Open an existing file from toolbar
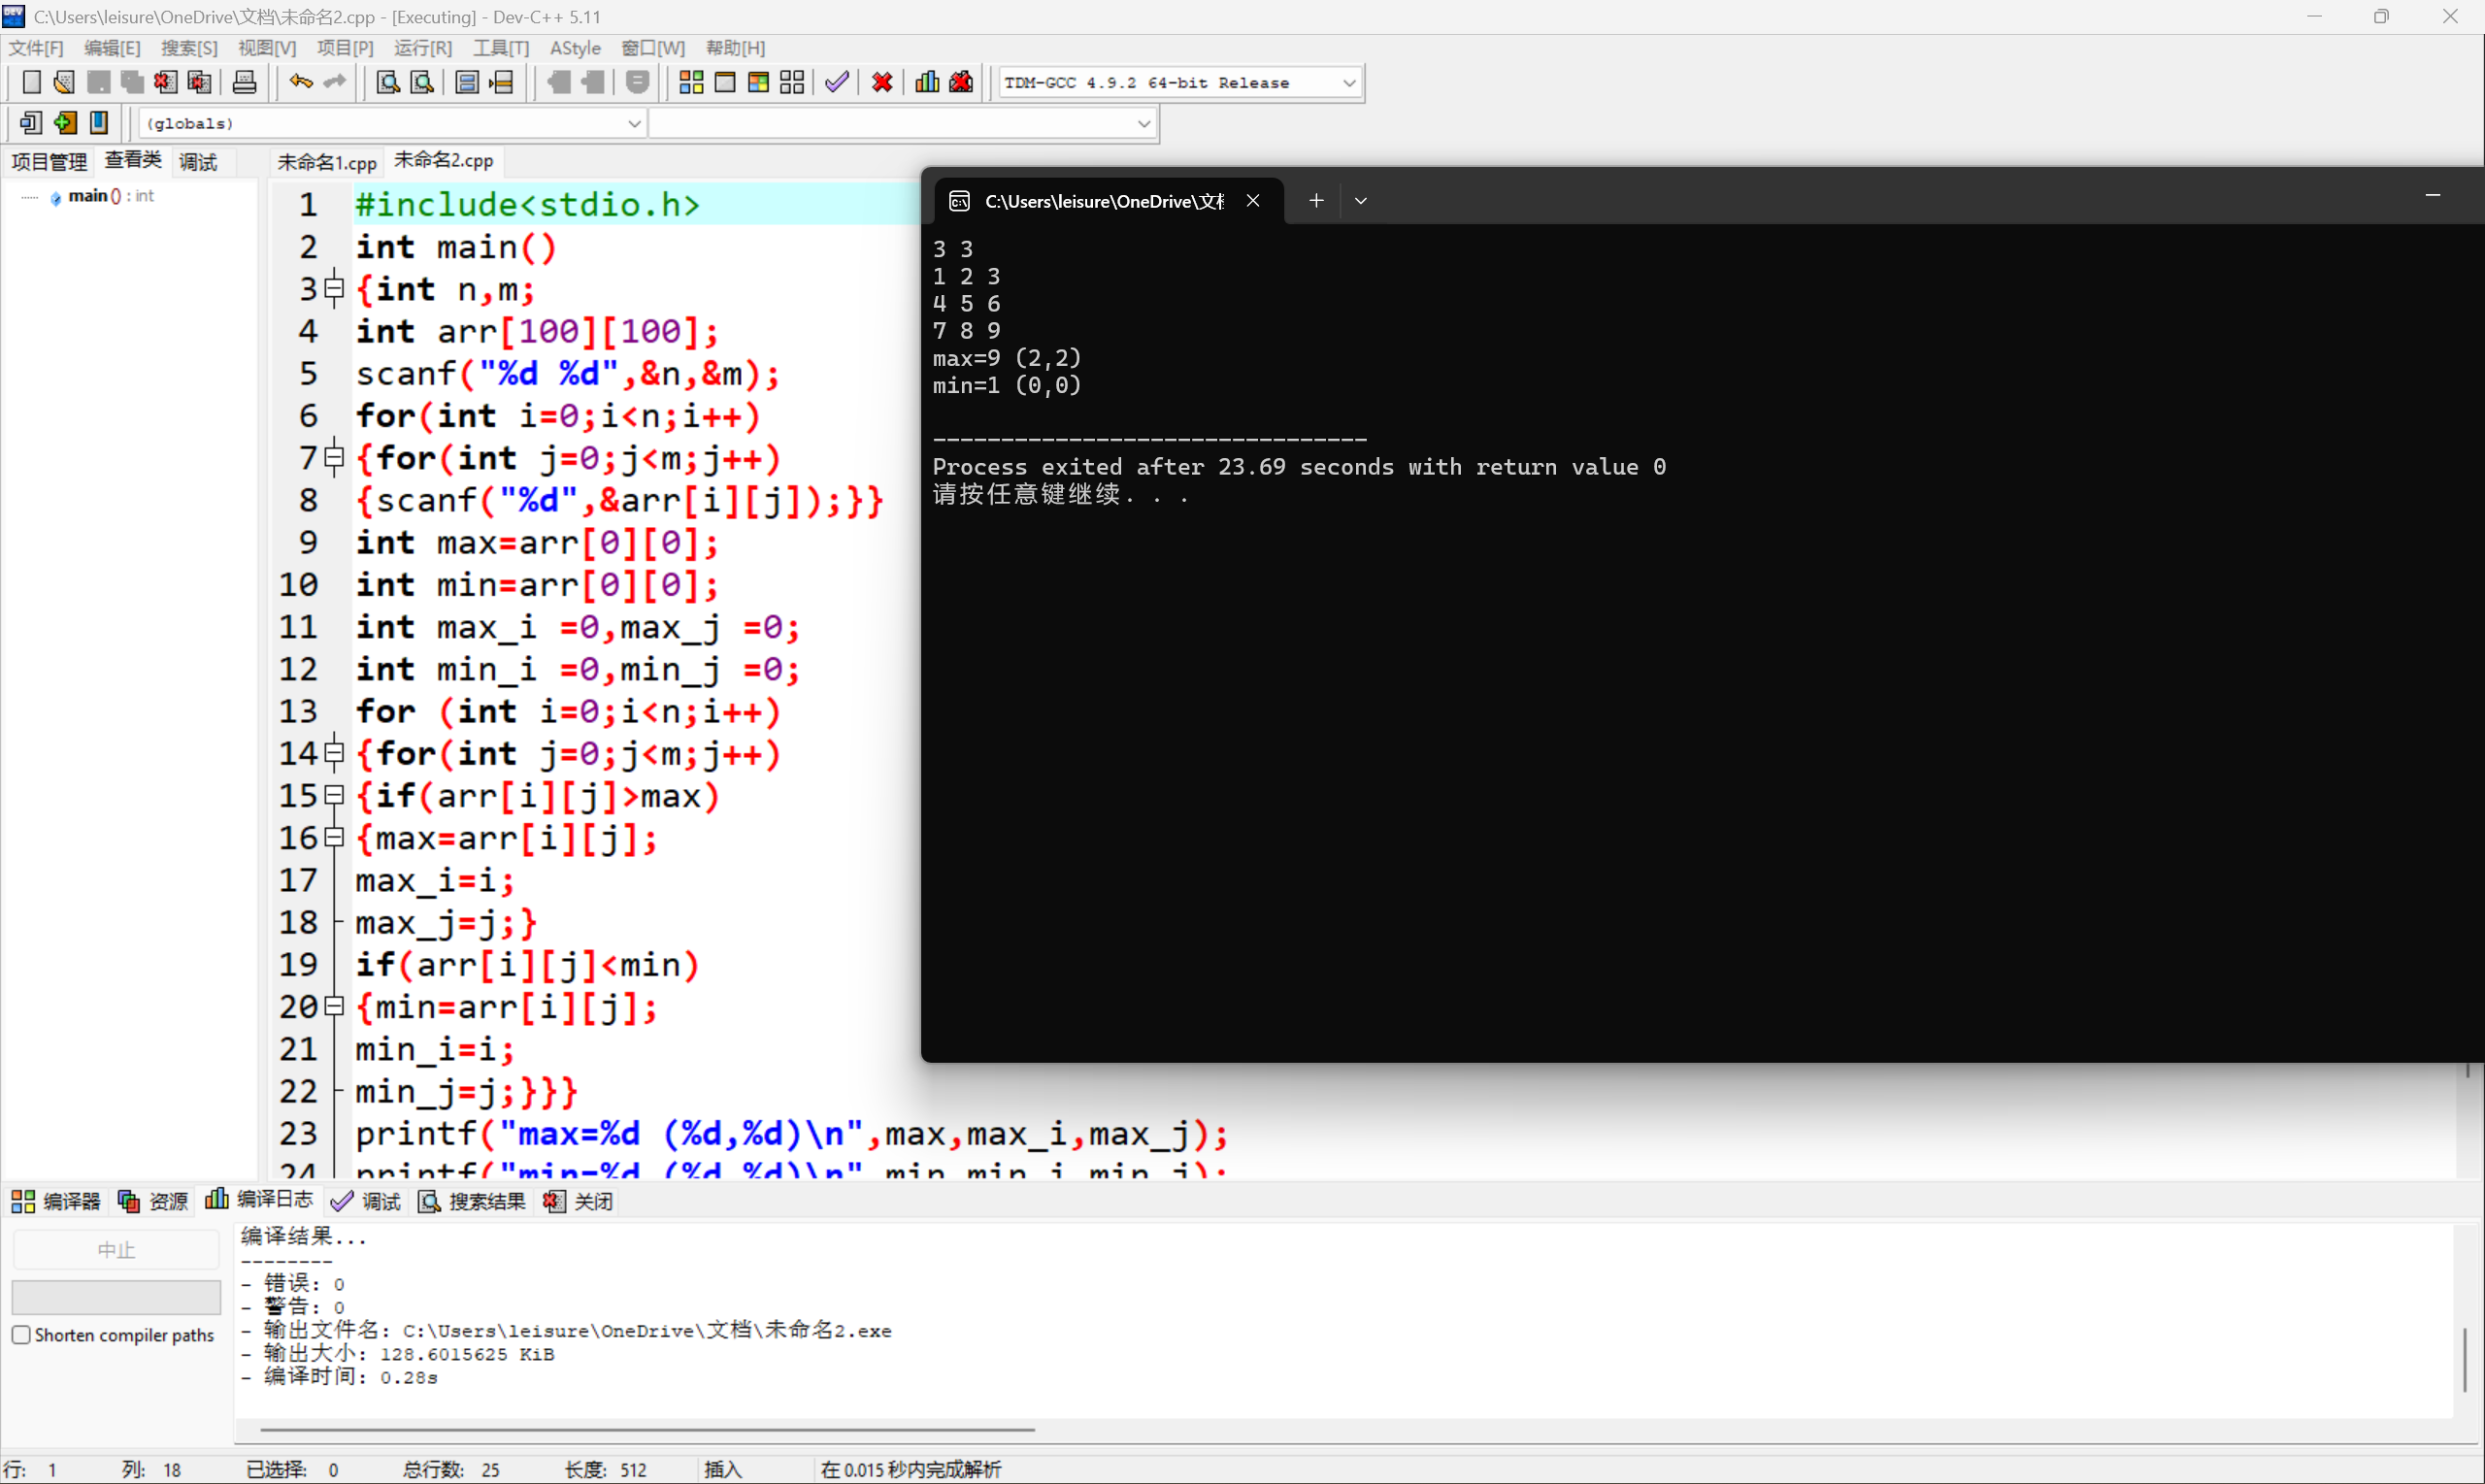Viewport: 2485px width, 1484px height. point(64,82)
